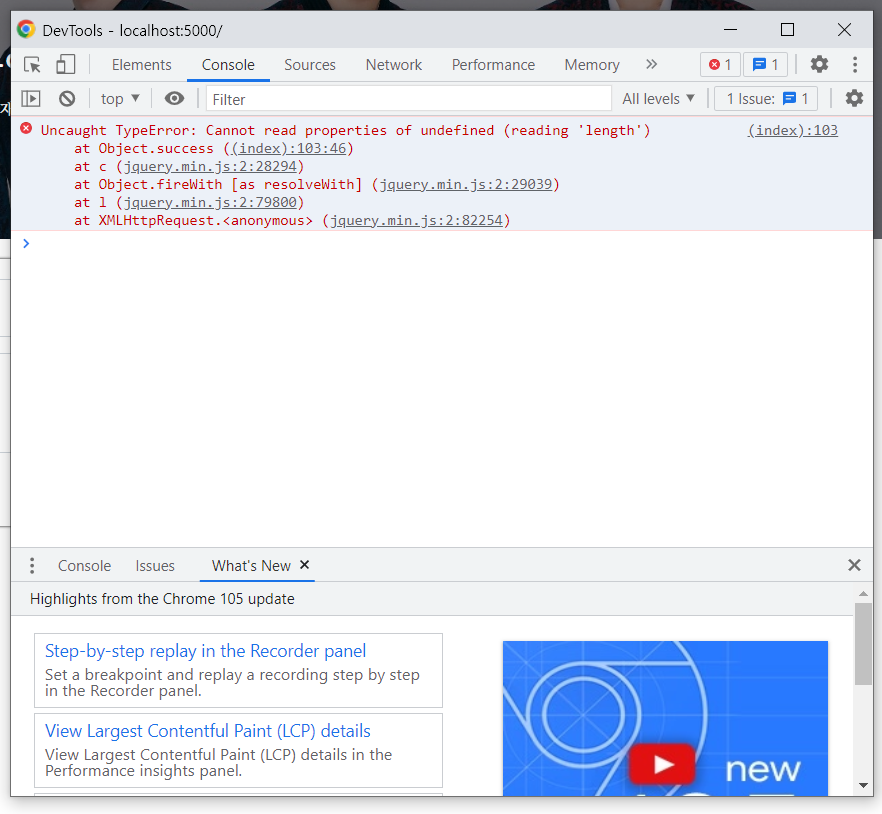The image size is (882, 814).
Task: Open the customize DevTools three-dot menu
Action: pos(854,64)
